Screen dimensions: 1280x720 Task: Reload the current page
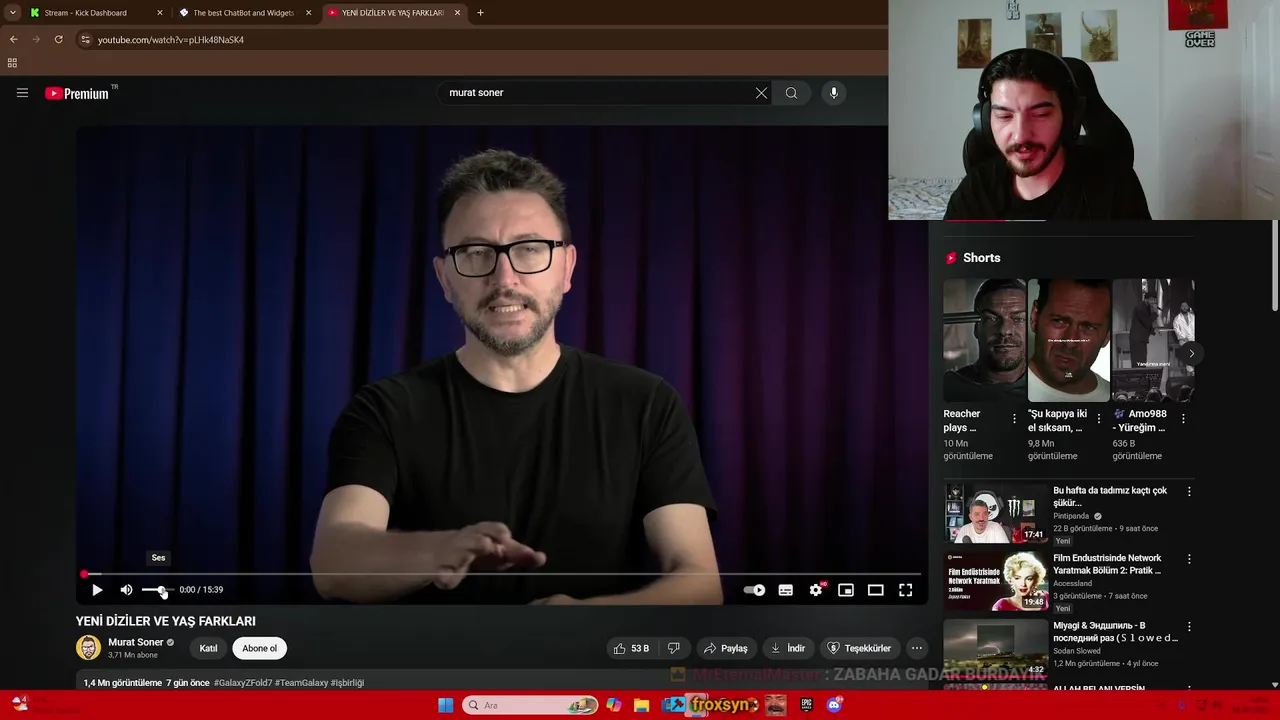click(x=58, y=39)
